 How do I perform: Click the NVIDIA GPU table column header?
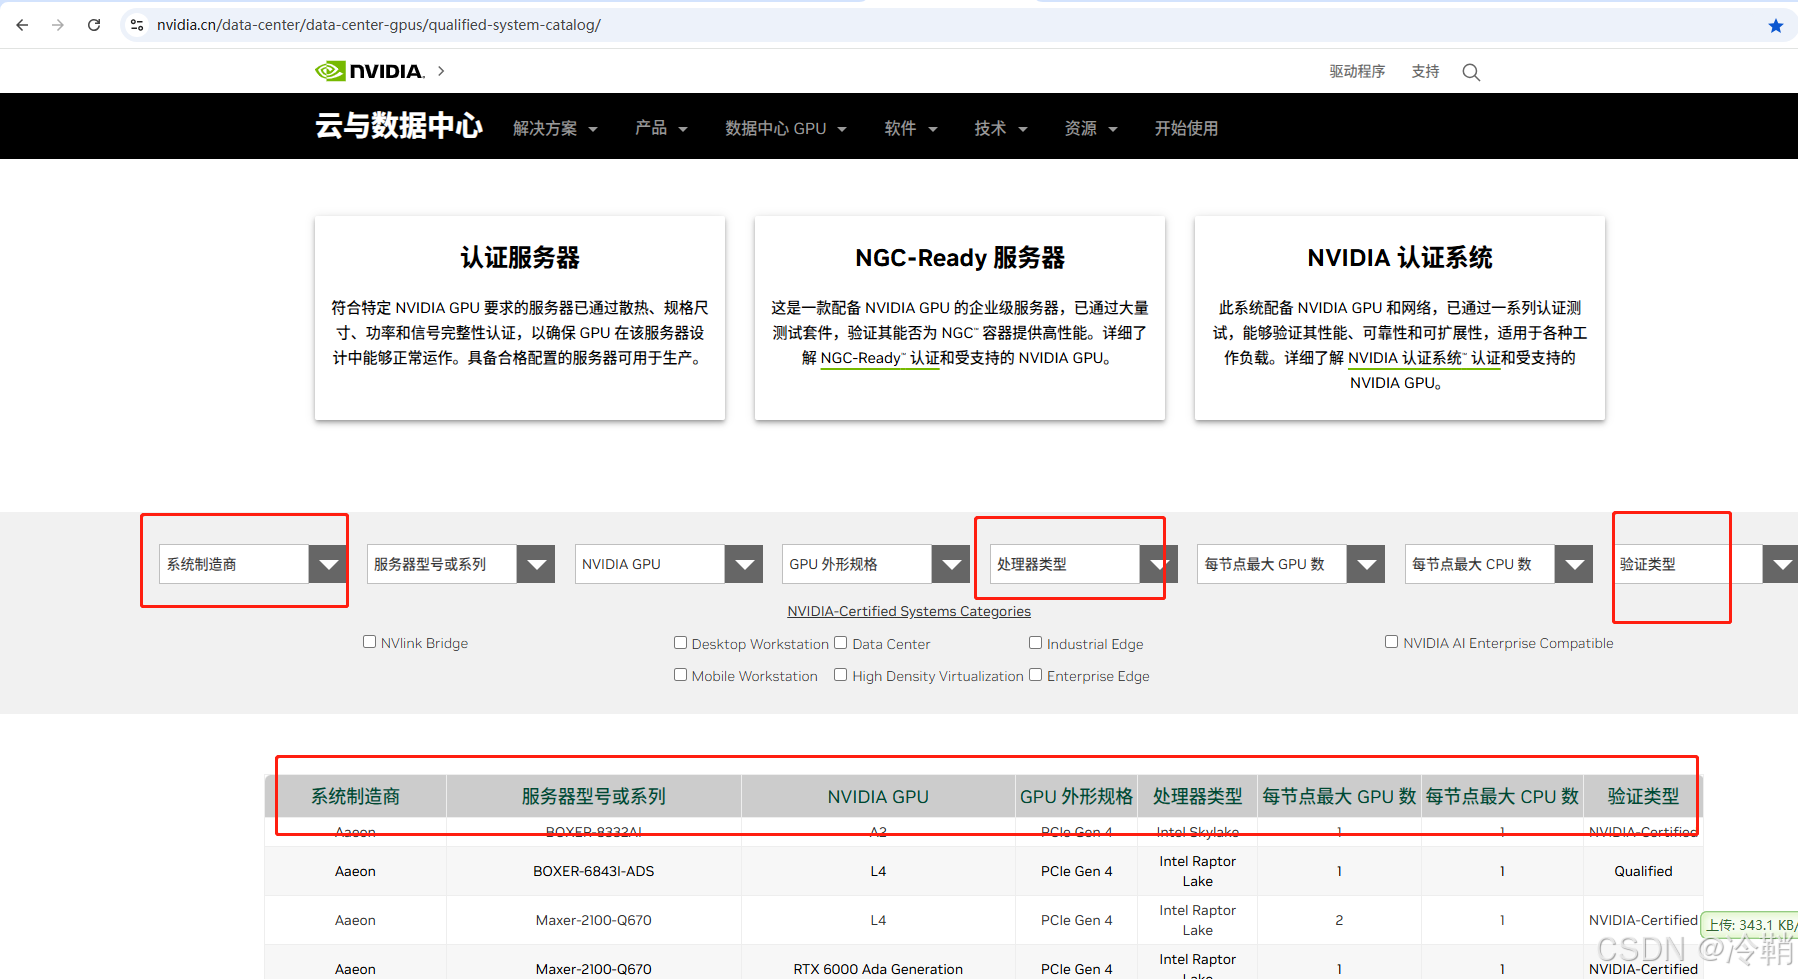point(878,796)
